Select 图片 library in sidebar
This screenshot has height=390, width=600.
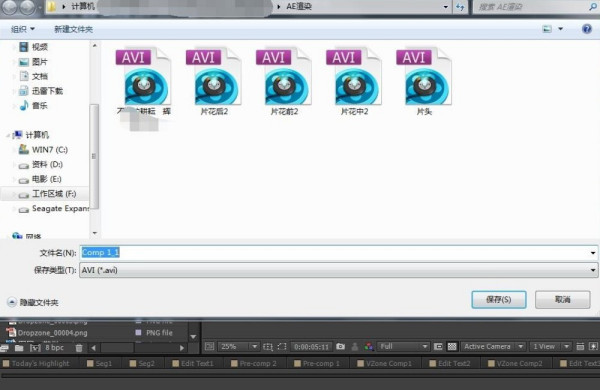[34, 62]
